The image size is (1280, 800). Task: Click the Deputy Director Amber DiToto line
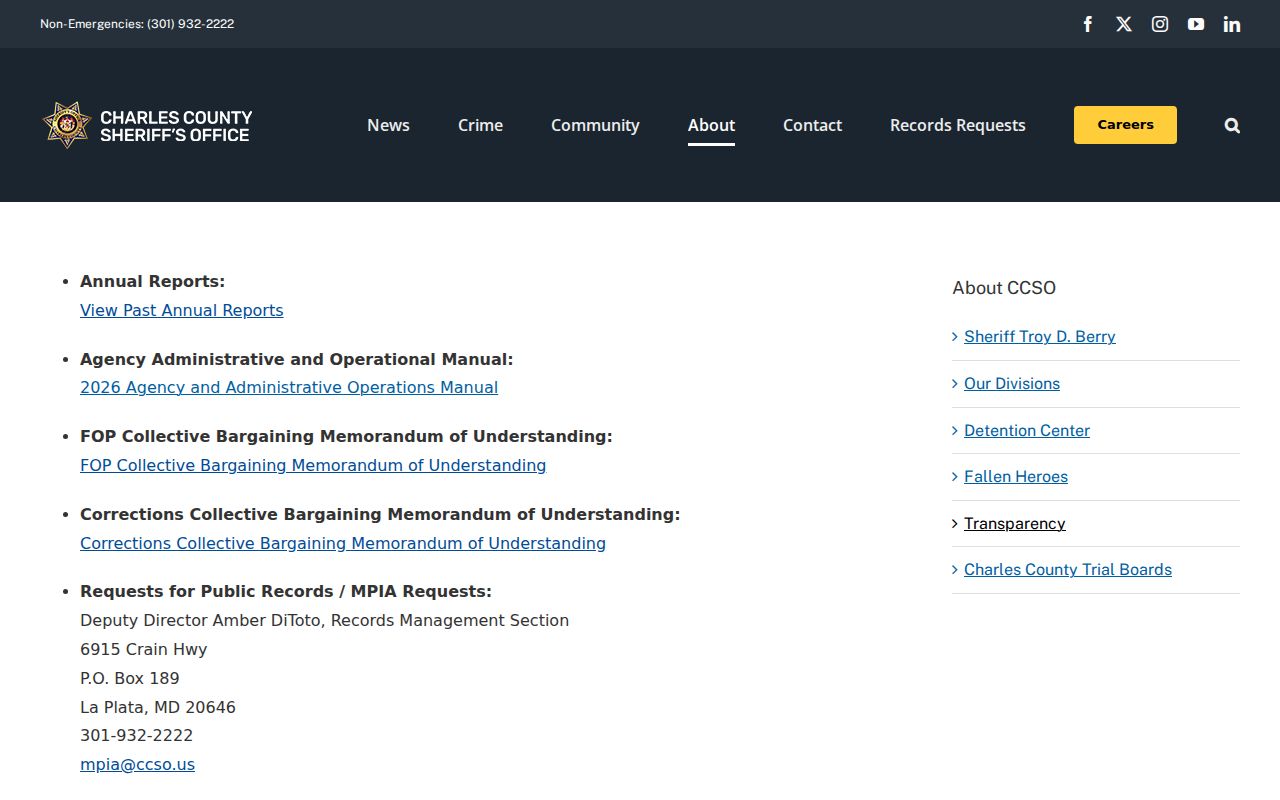(324, 620)
